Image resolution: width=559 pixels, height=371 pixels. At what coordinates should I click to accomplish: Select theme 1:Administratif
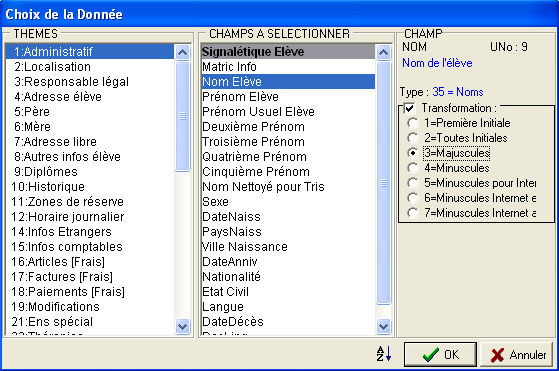[x=89, y=52]
